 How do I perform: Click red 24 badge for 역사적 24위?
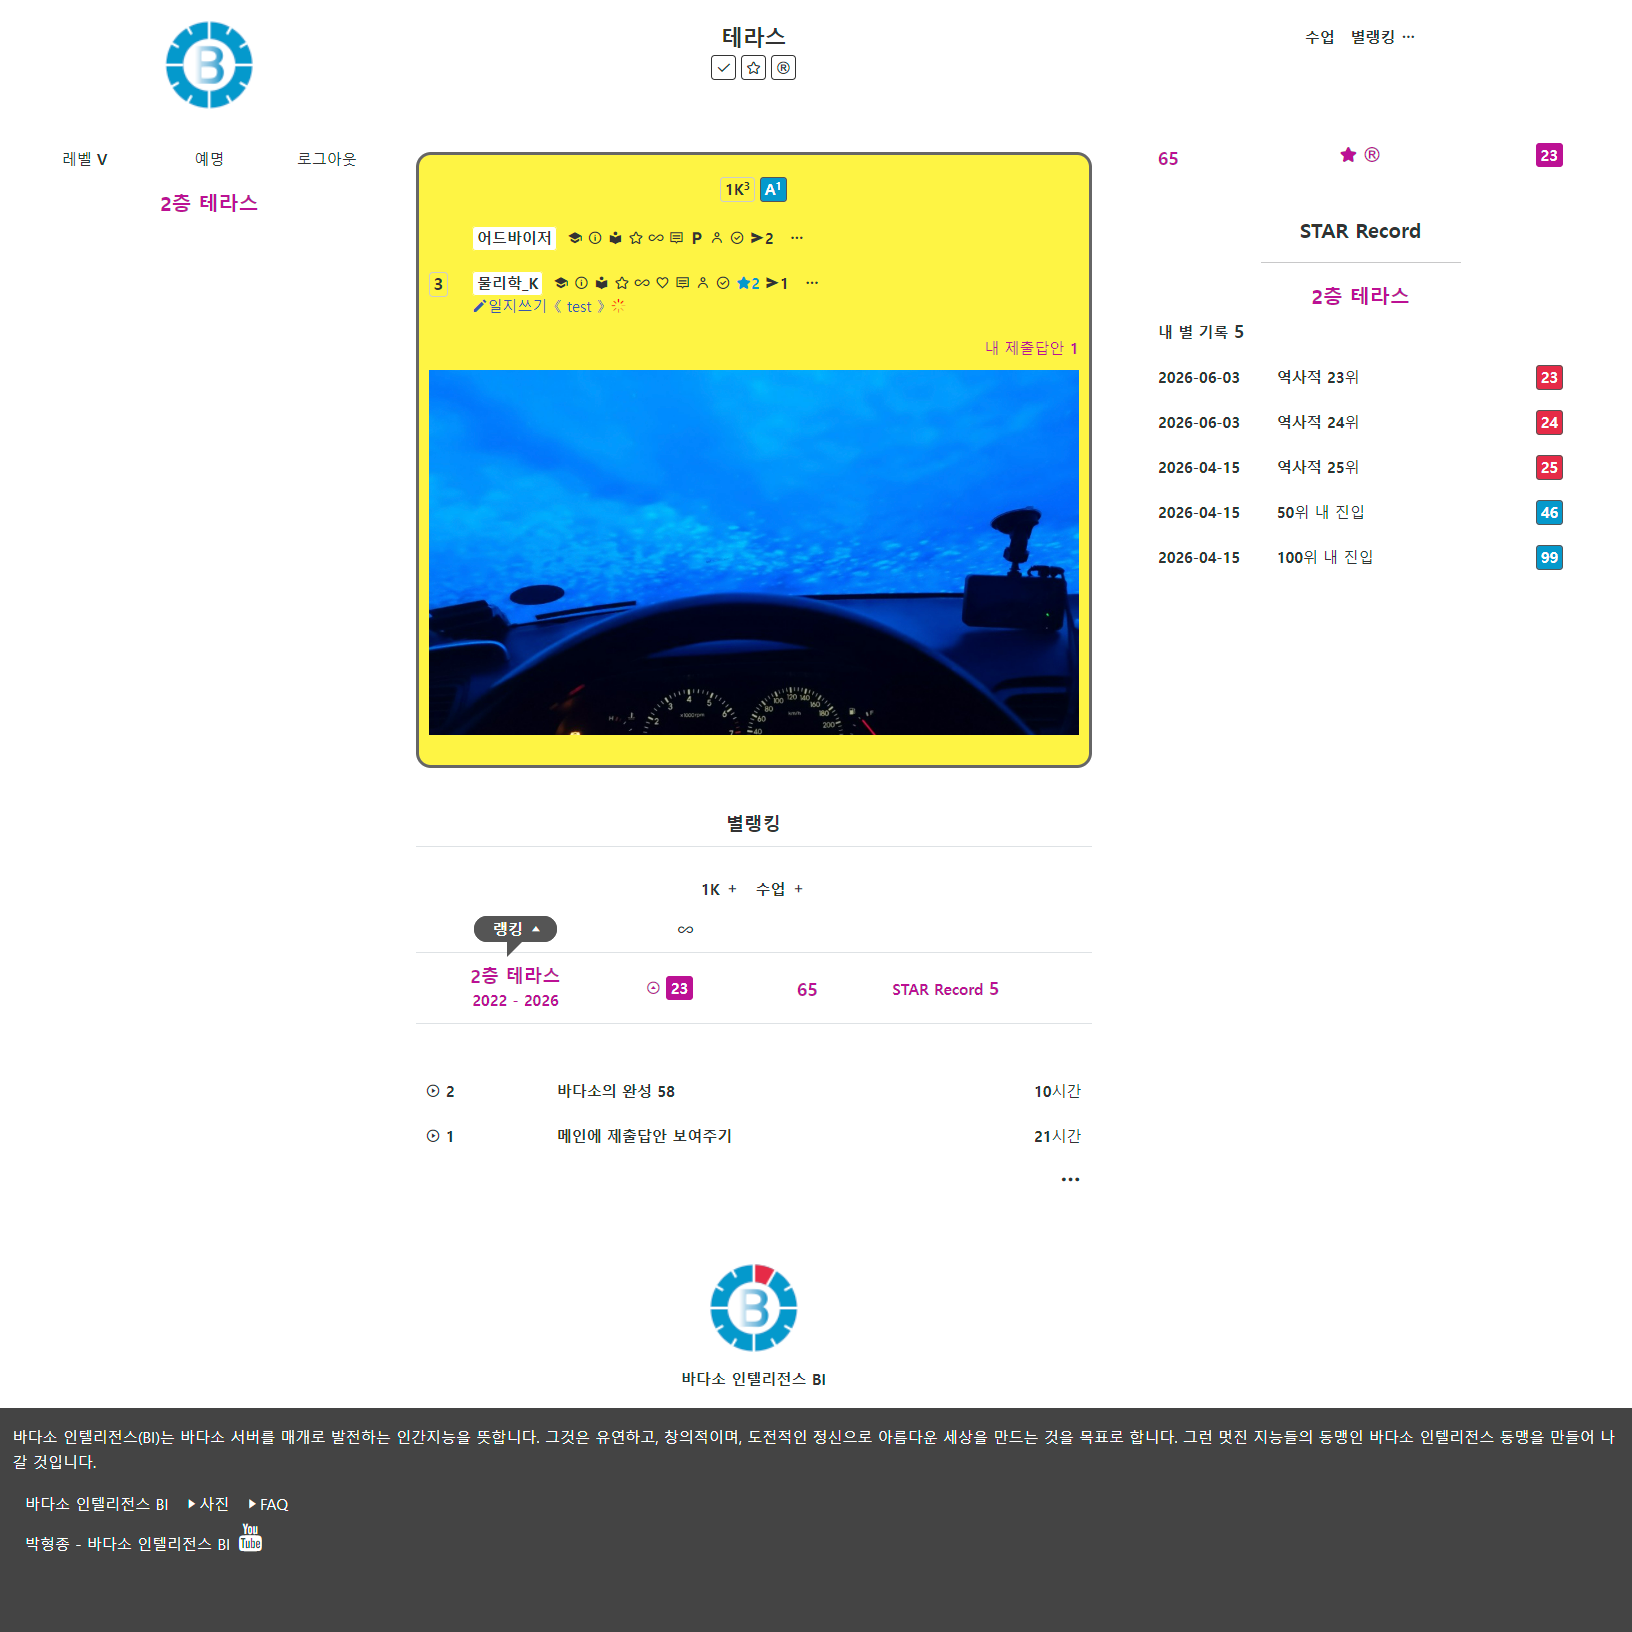1549,422
